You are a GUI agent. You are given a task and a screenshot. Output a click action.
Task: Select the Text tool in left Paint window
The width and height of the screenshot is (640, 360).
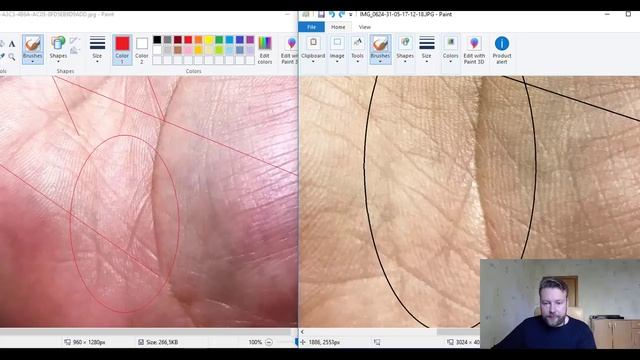pos(12,44)
